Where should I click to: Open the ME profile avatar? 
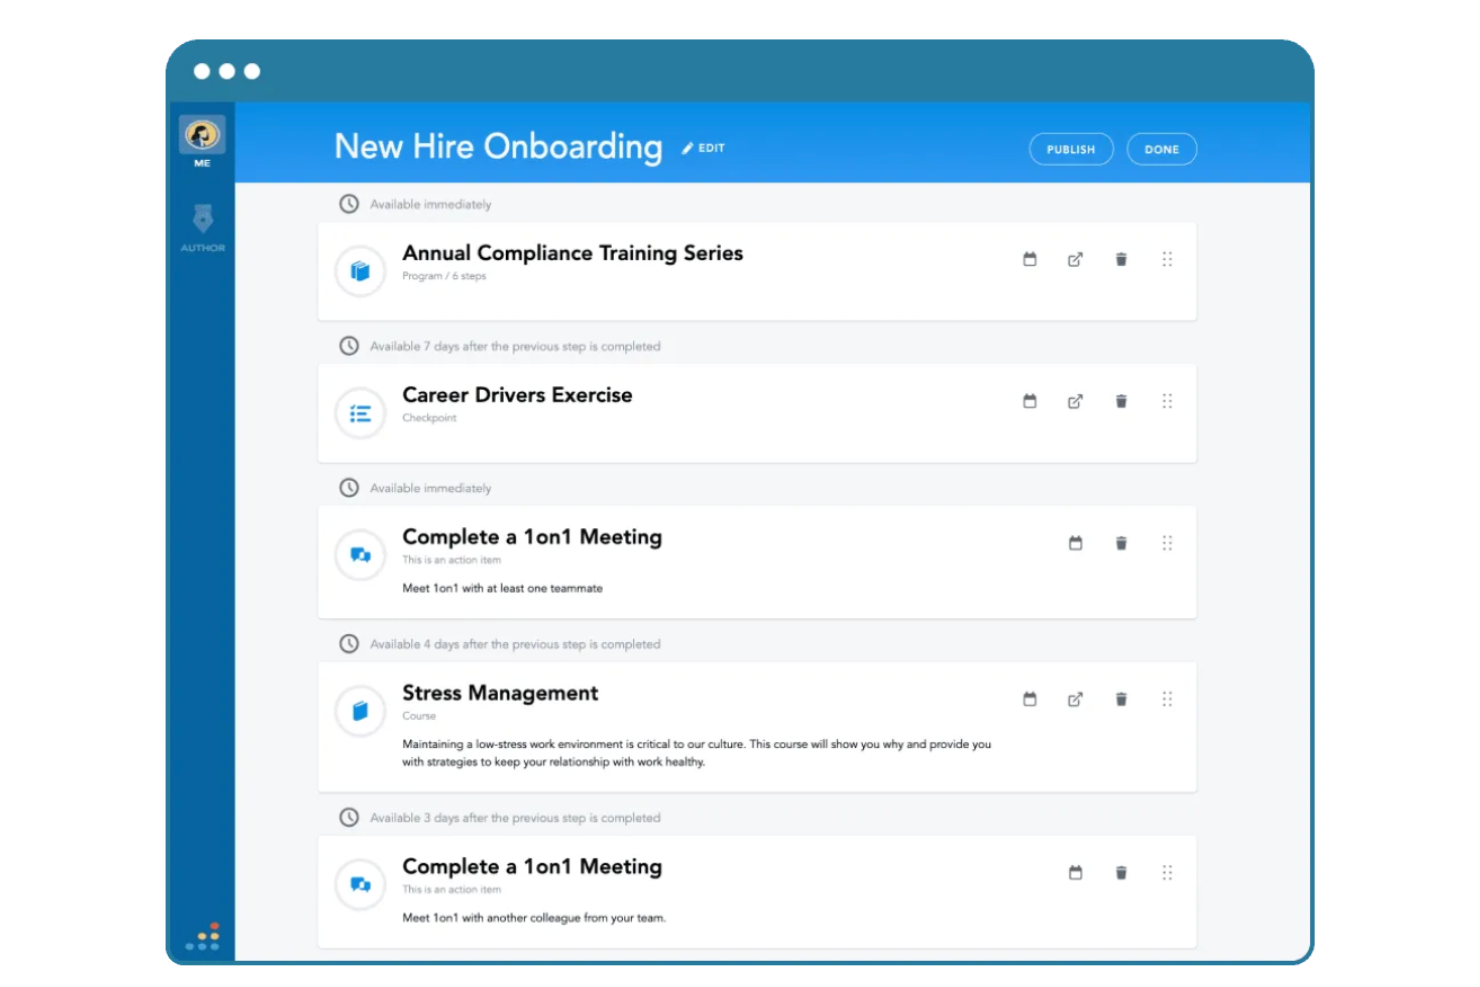click(x=202, y=135)
